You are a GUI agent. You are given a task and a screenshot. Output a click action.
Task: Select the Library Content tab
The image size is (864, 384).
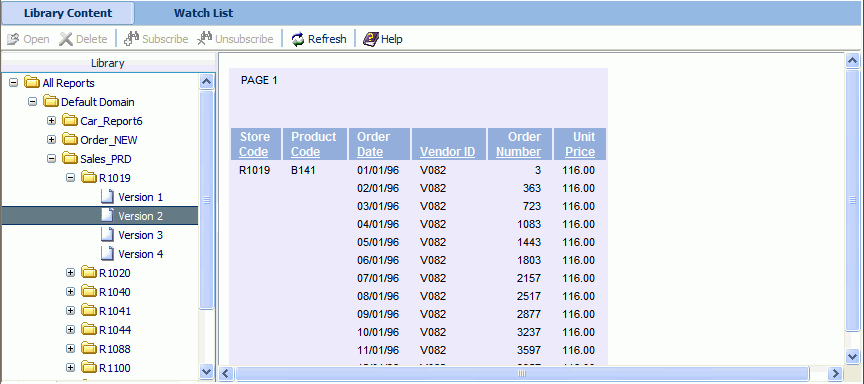68,13
